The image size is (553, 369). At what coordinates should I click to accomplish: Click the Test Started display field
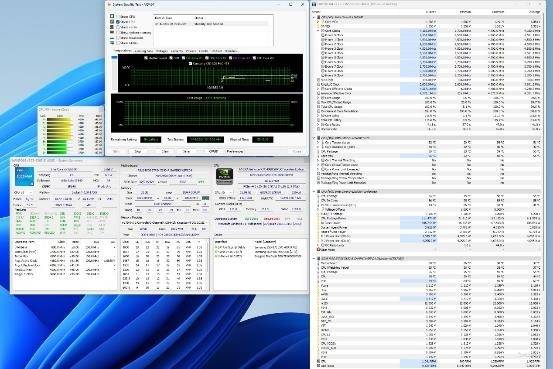point(205,140)
